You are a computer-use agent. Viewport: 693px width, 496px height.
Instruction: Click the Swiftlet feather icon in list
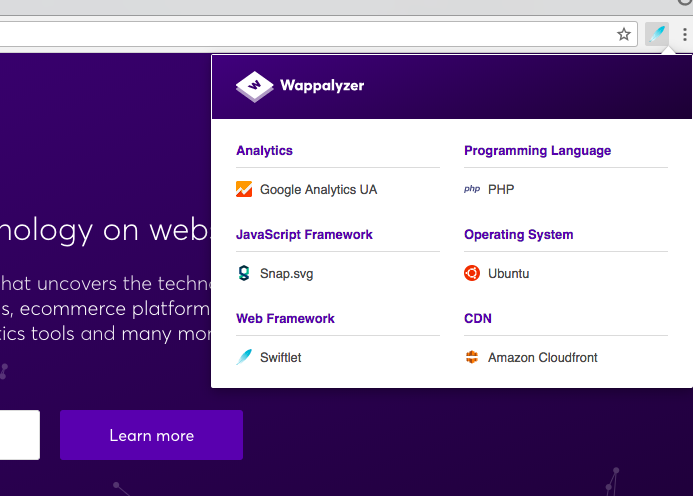[x=244, y=357]
